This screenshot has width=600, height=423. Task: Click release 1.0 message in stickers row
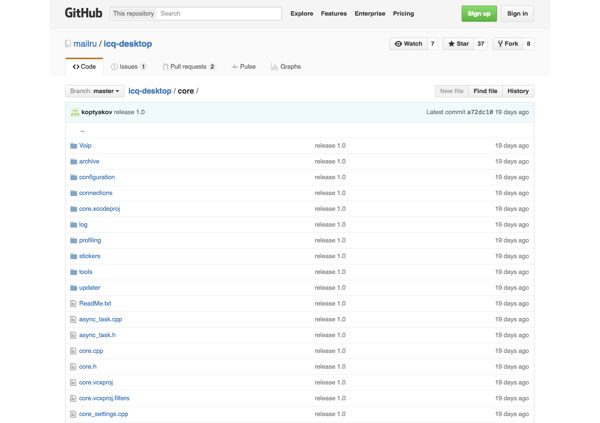click(330, 256)
